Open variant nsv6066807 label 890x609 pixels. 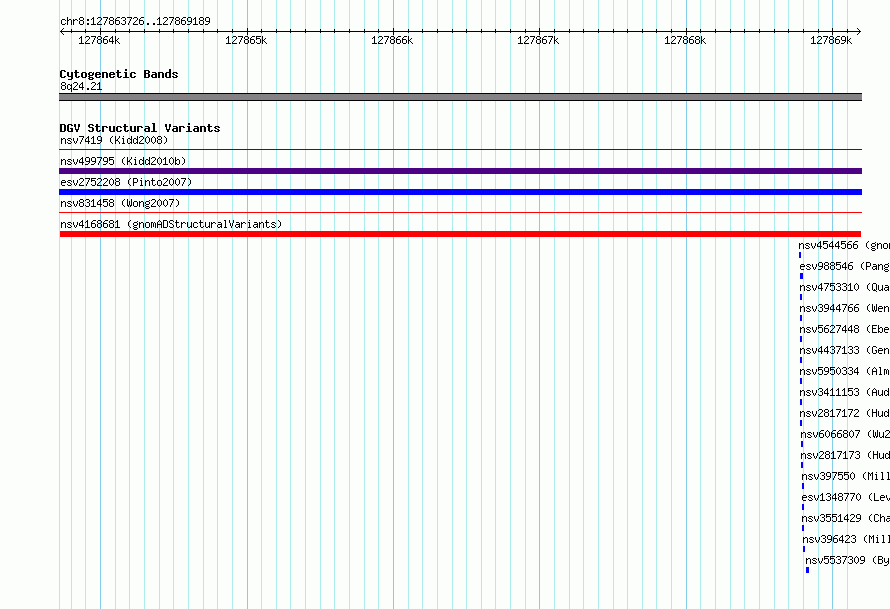pyautogui.click(x=845, y=434)
